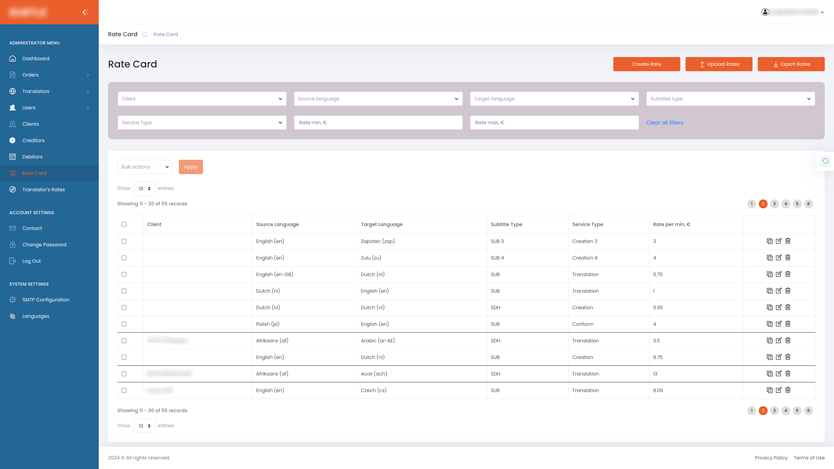
Task: Open the Client filter dropdown
Action: pyautogui.click(x=201, y=99)
